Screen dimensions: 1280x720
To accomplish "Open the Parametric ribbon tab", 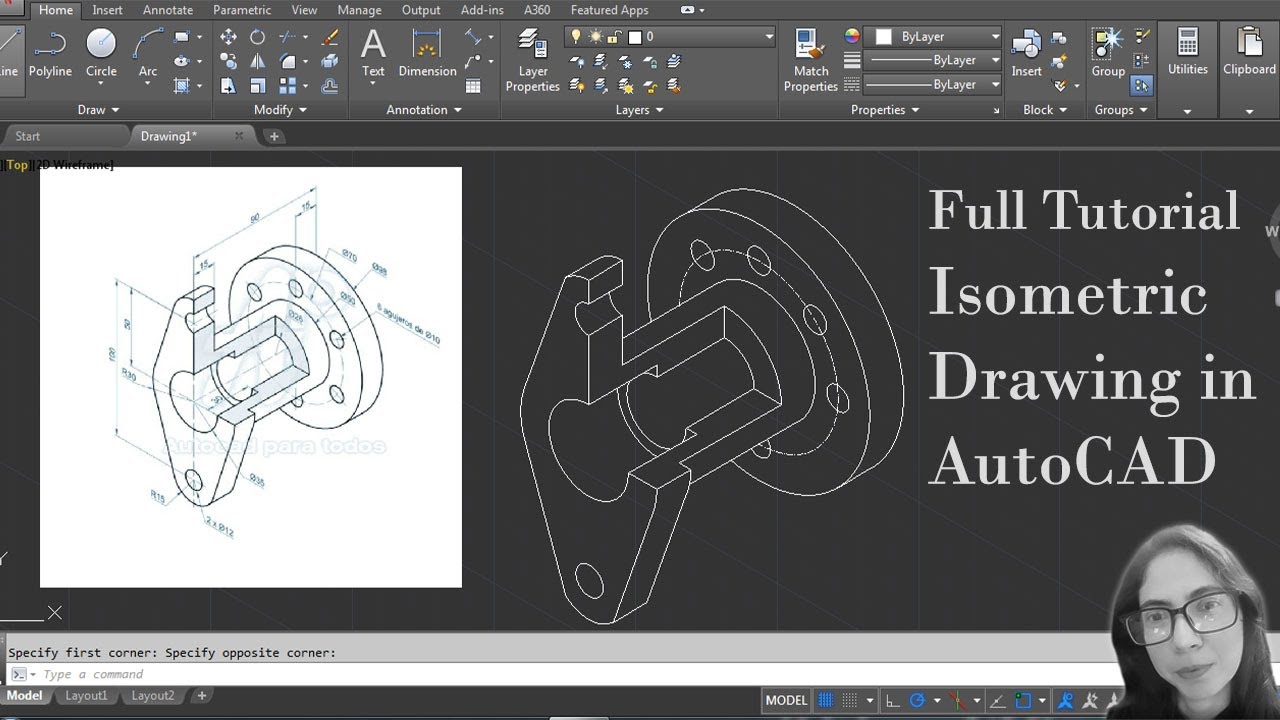I will tap(242, 10).
